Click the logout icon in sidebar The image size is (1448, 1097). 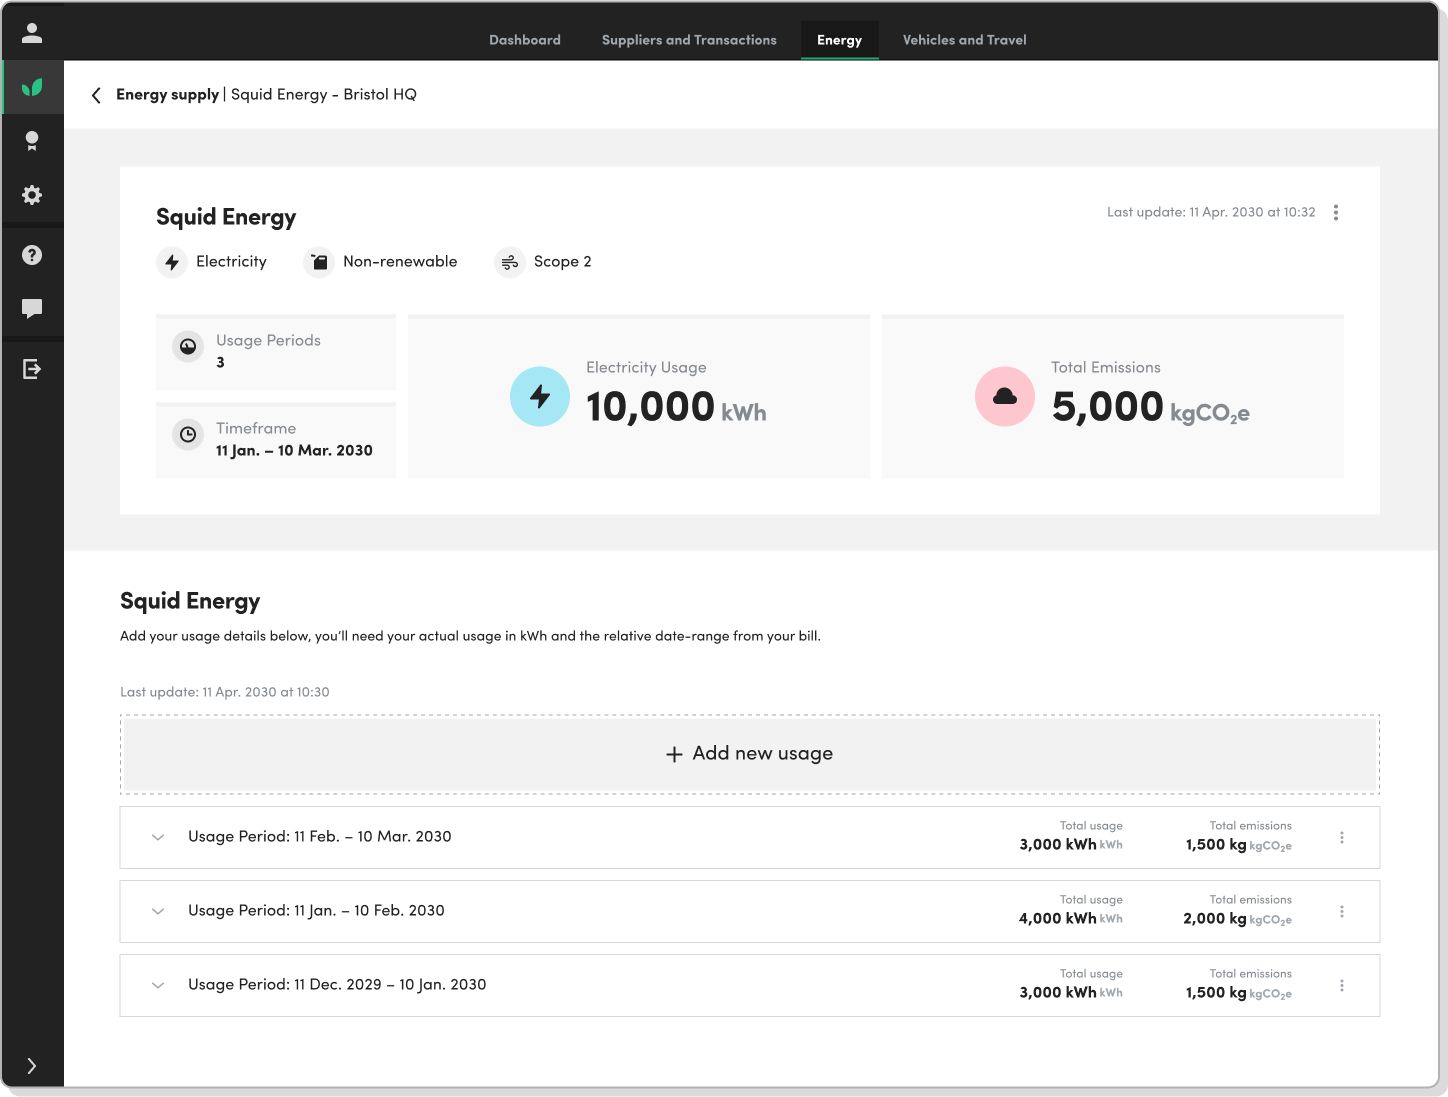point(32,370)
